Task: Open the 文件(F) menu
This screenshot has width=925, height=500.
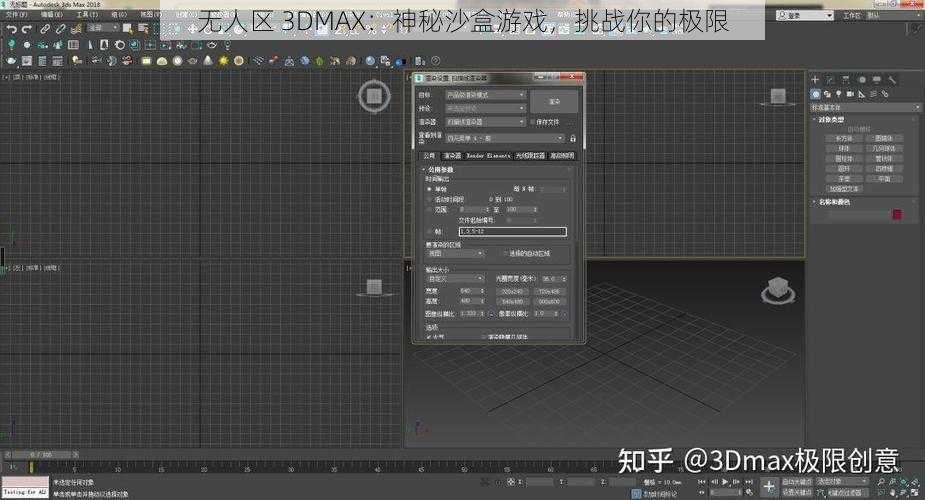Action: pyautogui.click(x=17, y=14)
